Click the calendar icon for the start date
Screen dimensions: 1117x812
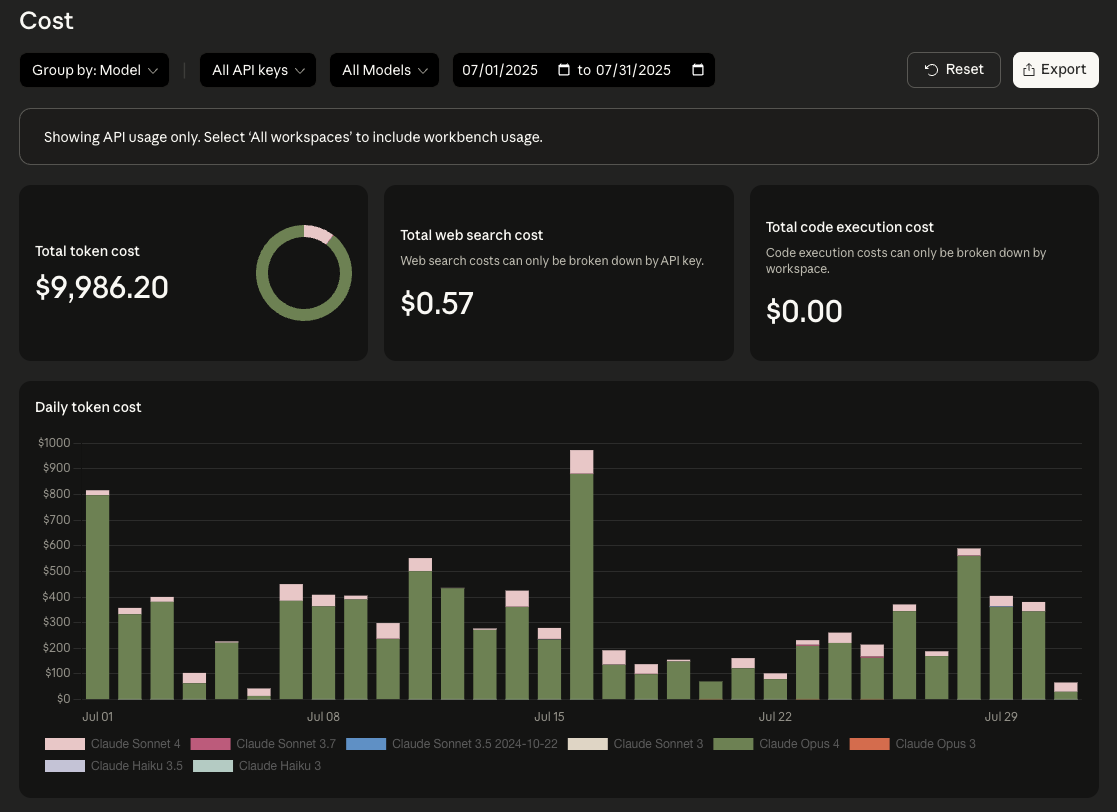[564, 70]
